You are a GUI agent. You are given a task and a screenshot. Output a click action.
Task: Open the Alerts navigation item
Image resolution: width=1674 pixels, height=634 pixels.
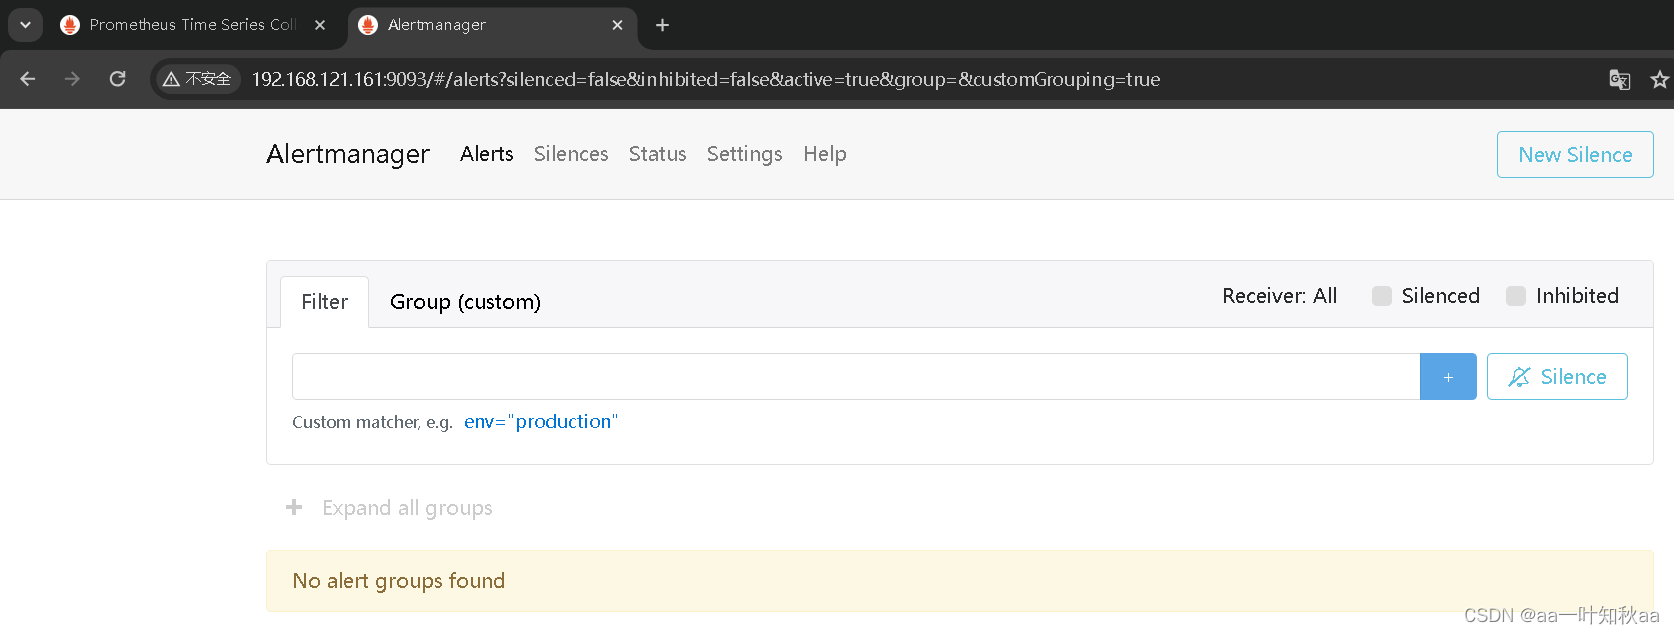pyautogui.click(x=487, y=154)
